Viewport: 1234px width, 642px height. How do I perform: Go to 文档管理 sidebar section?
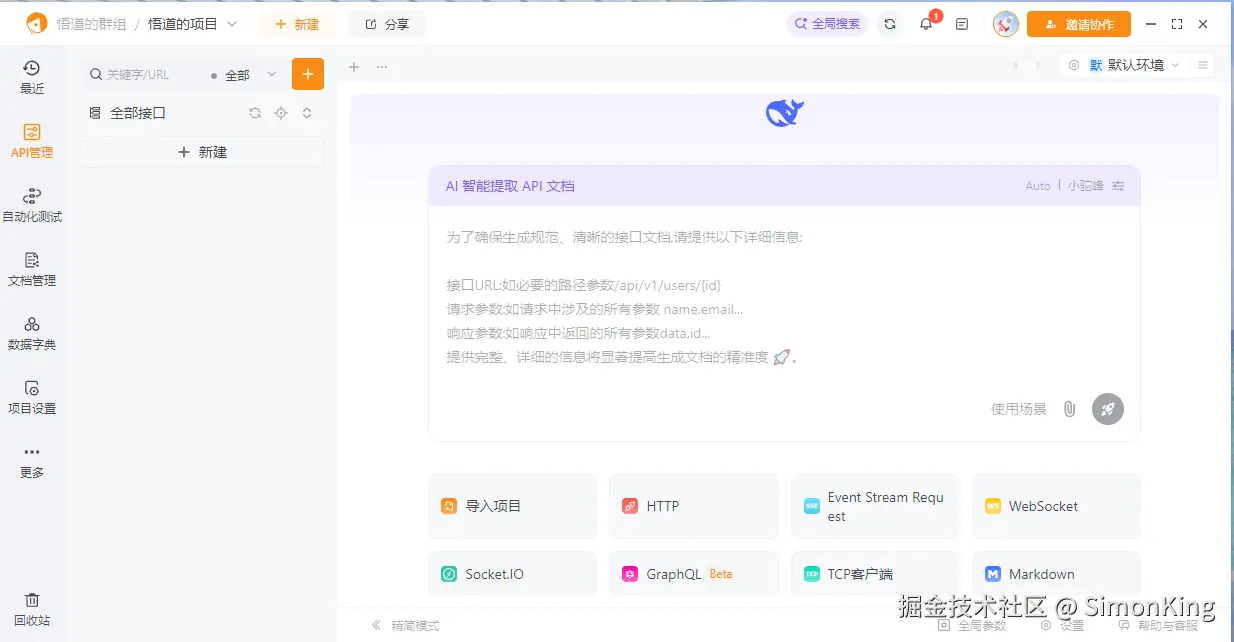pos(32,269)
